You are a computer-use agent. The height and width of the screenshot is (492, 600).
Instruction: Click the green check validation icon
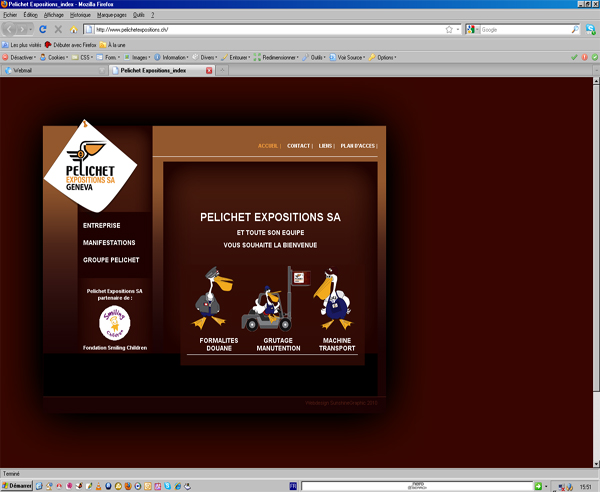pos(574,57)
